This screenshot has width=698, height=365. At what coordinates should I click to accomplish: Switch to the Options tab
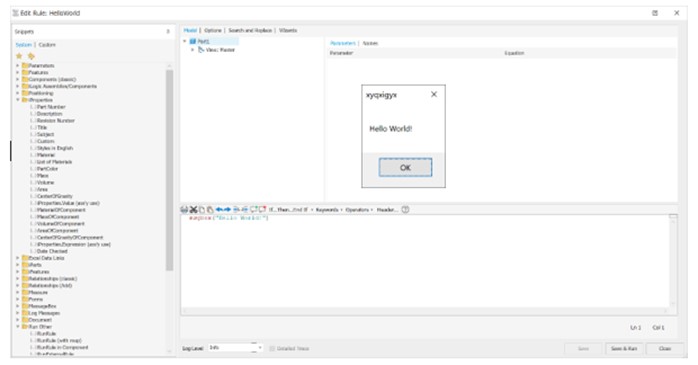pos(213,30)
